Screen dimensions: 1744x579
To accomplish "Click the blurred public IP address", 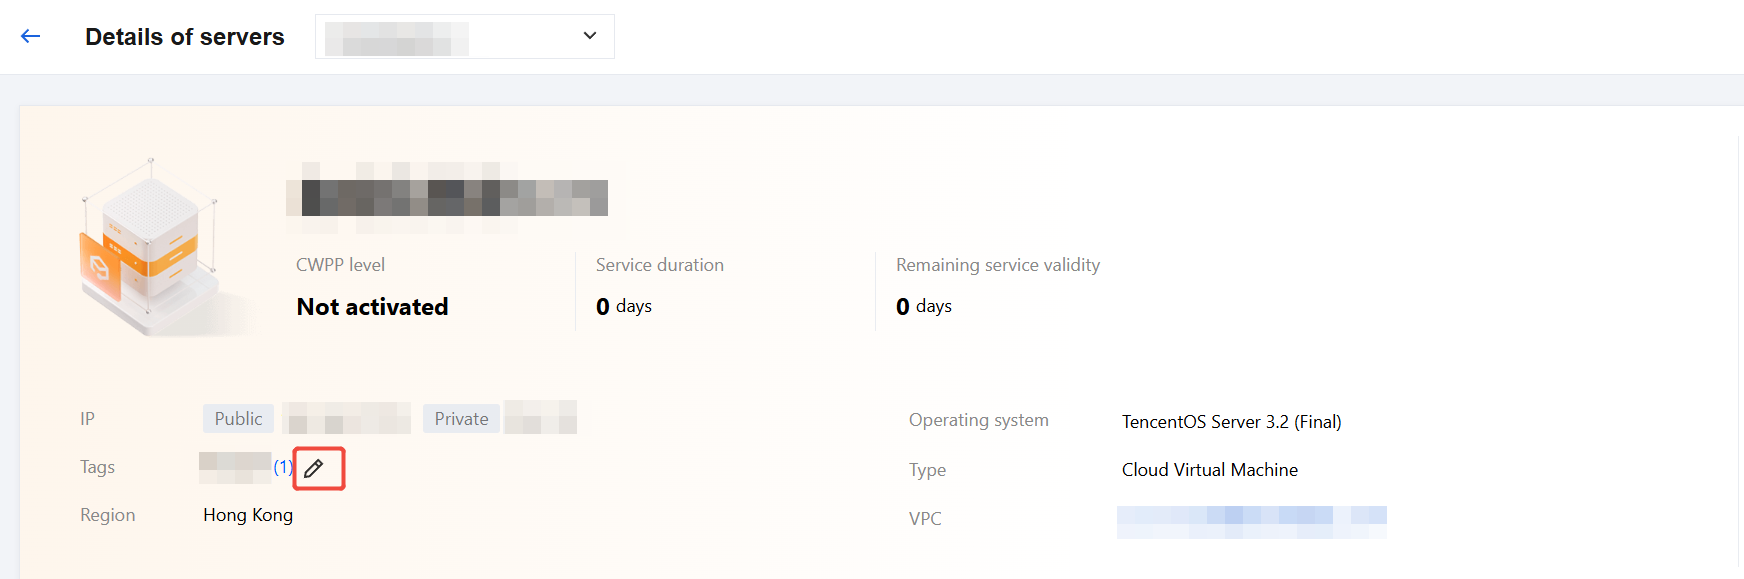I will [347, 418].
